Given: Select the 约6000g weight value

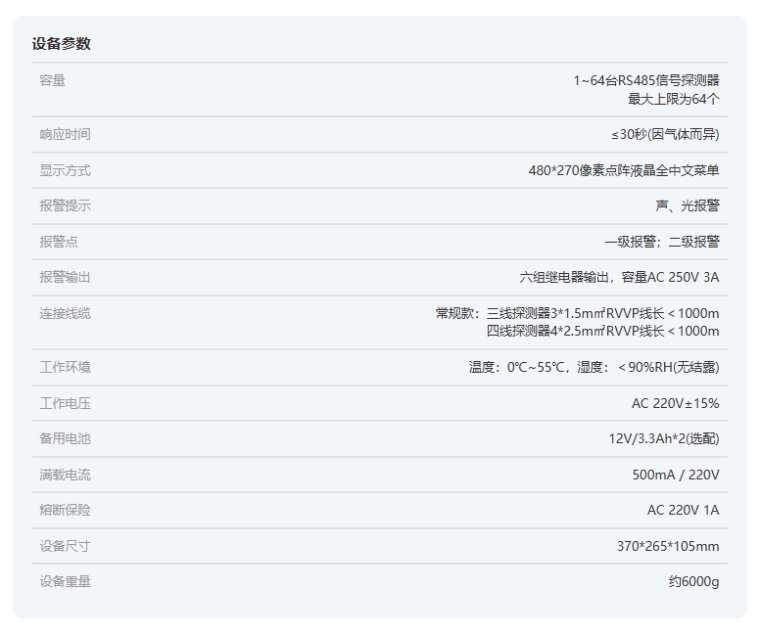Looking at the screenshot, I should 693,582.
